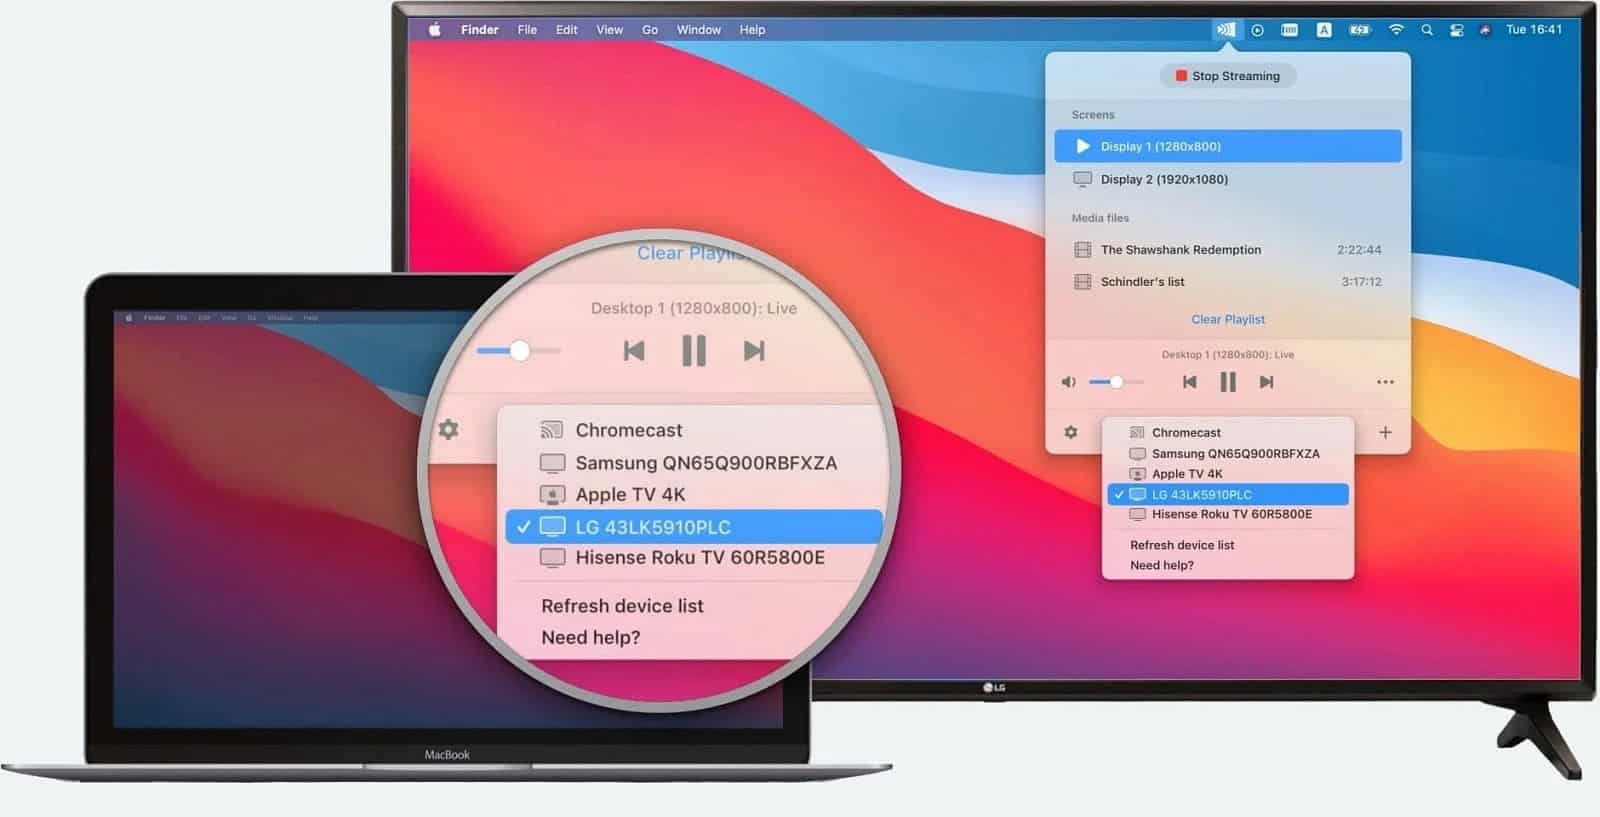Click the circled play icon in the TV menu bar

1258,30
